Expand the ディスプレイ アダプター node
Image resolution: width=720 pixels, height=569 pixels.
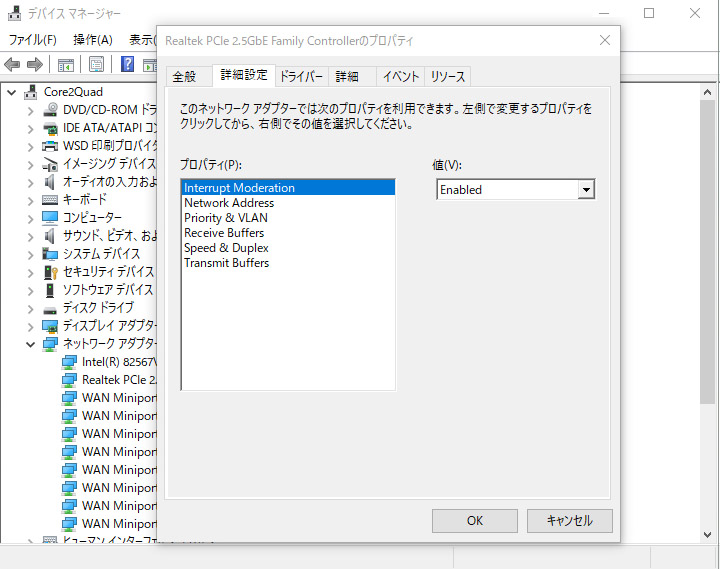pyautogui.click(x=31, y=327)
